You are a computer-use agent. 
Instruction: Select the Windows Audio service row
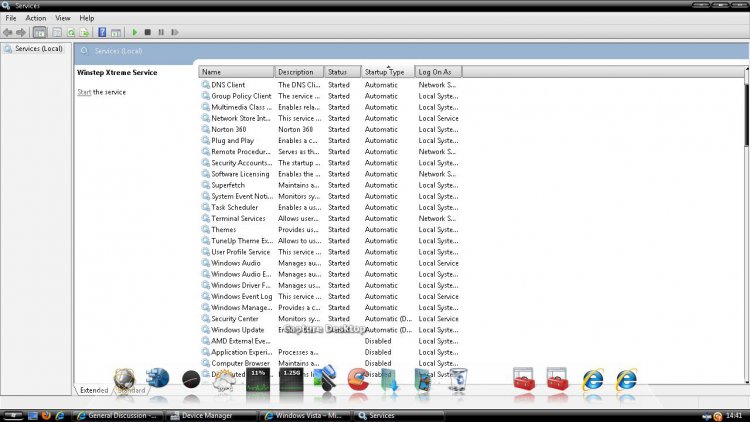[330, 263]
